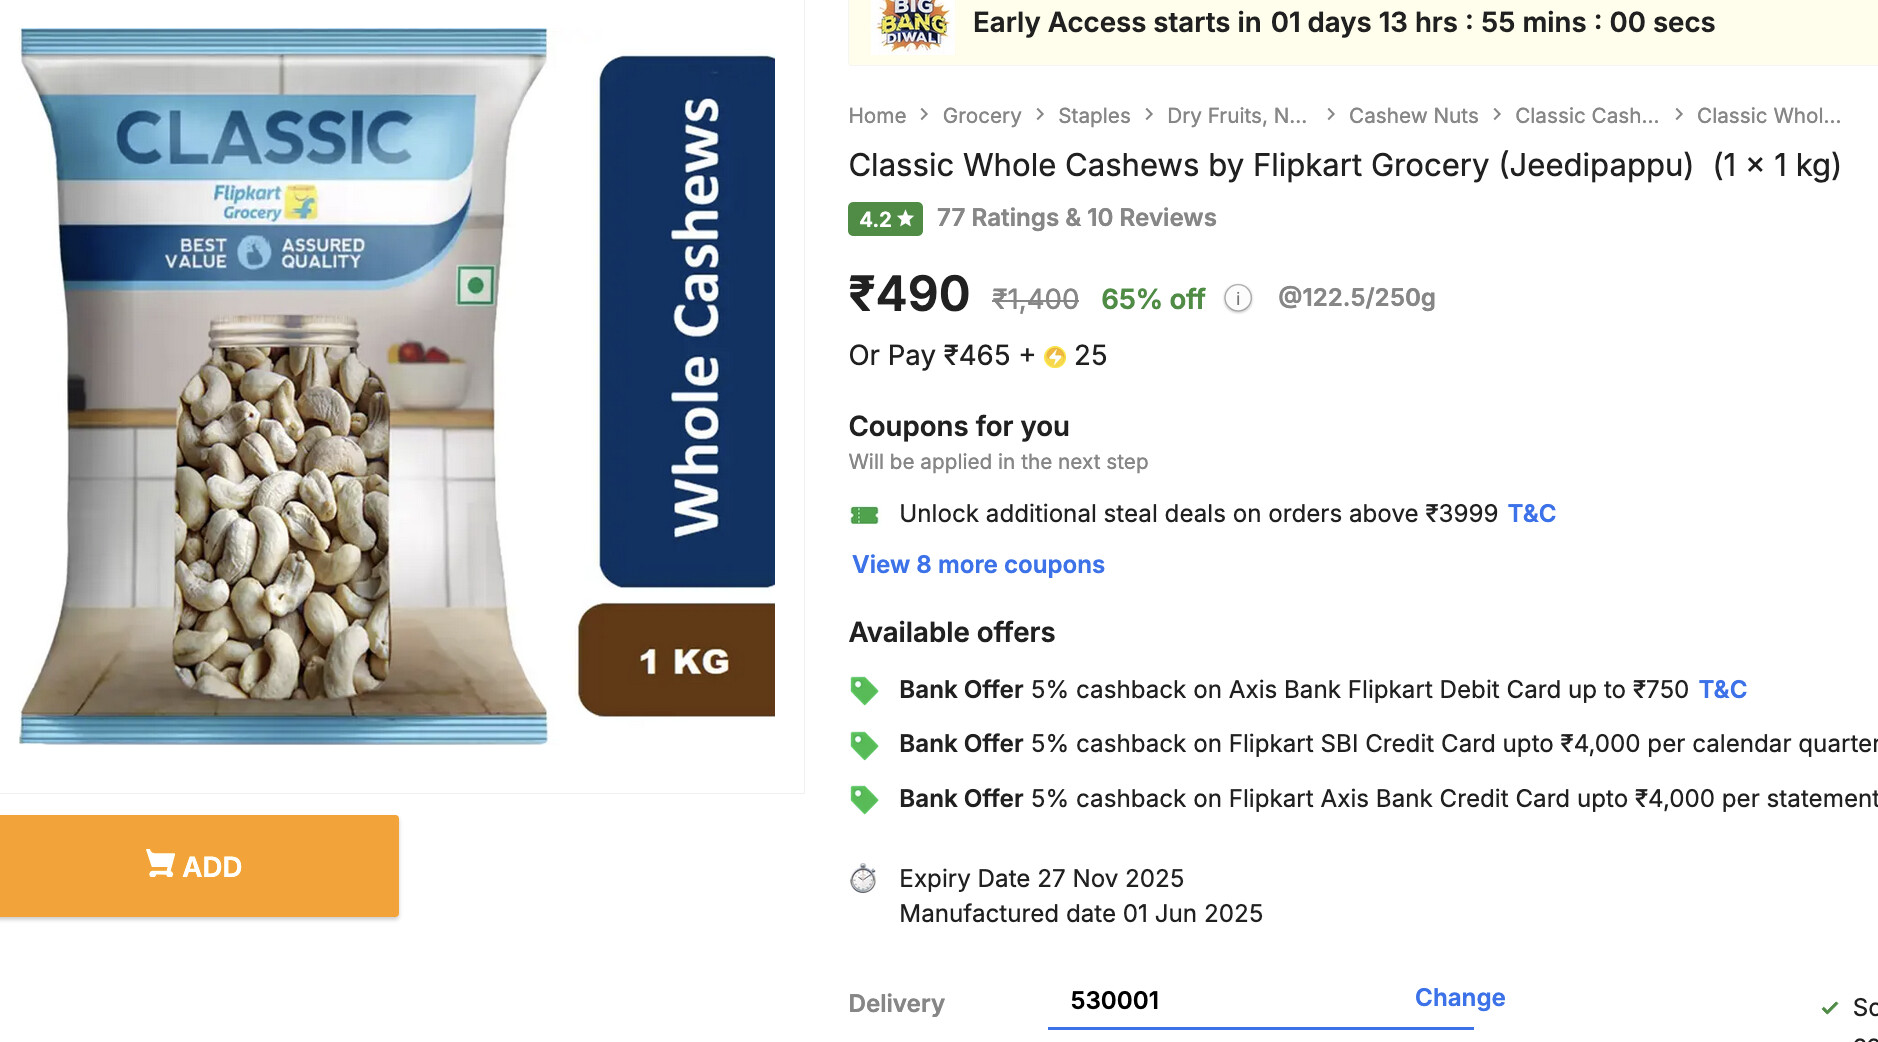Click the Big Bang Diwali sale badge
The height and width of the screenshot is (1042, 1878).
[912, 25]
